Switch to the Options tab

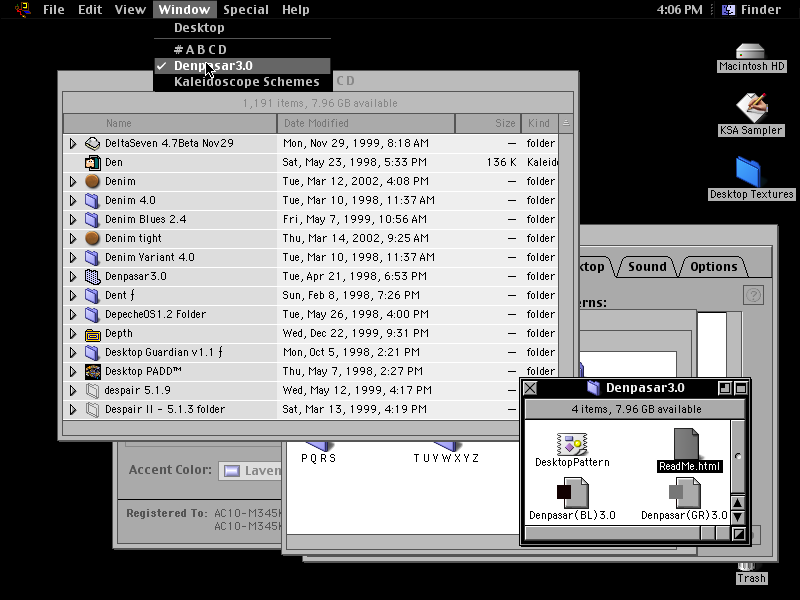(713, 266)
